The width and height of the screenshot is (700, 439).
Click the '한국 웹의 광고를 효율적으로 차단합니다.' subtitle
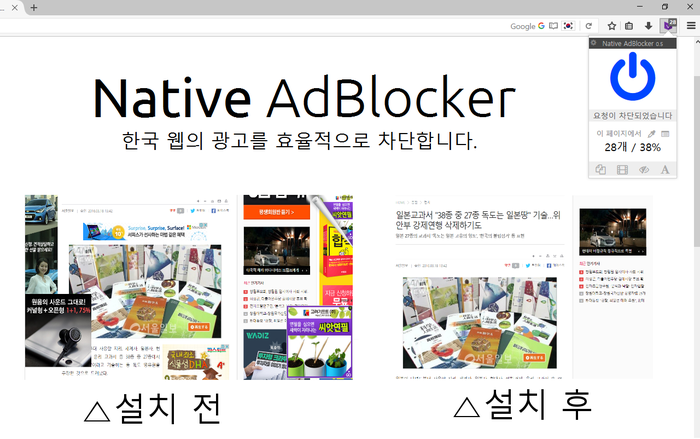(x=300, y=140)
